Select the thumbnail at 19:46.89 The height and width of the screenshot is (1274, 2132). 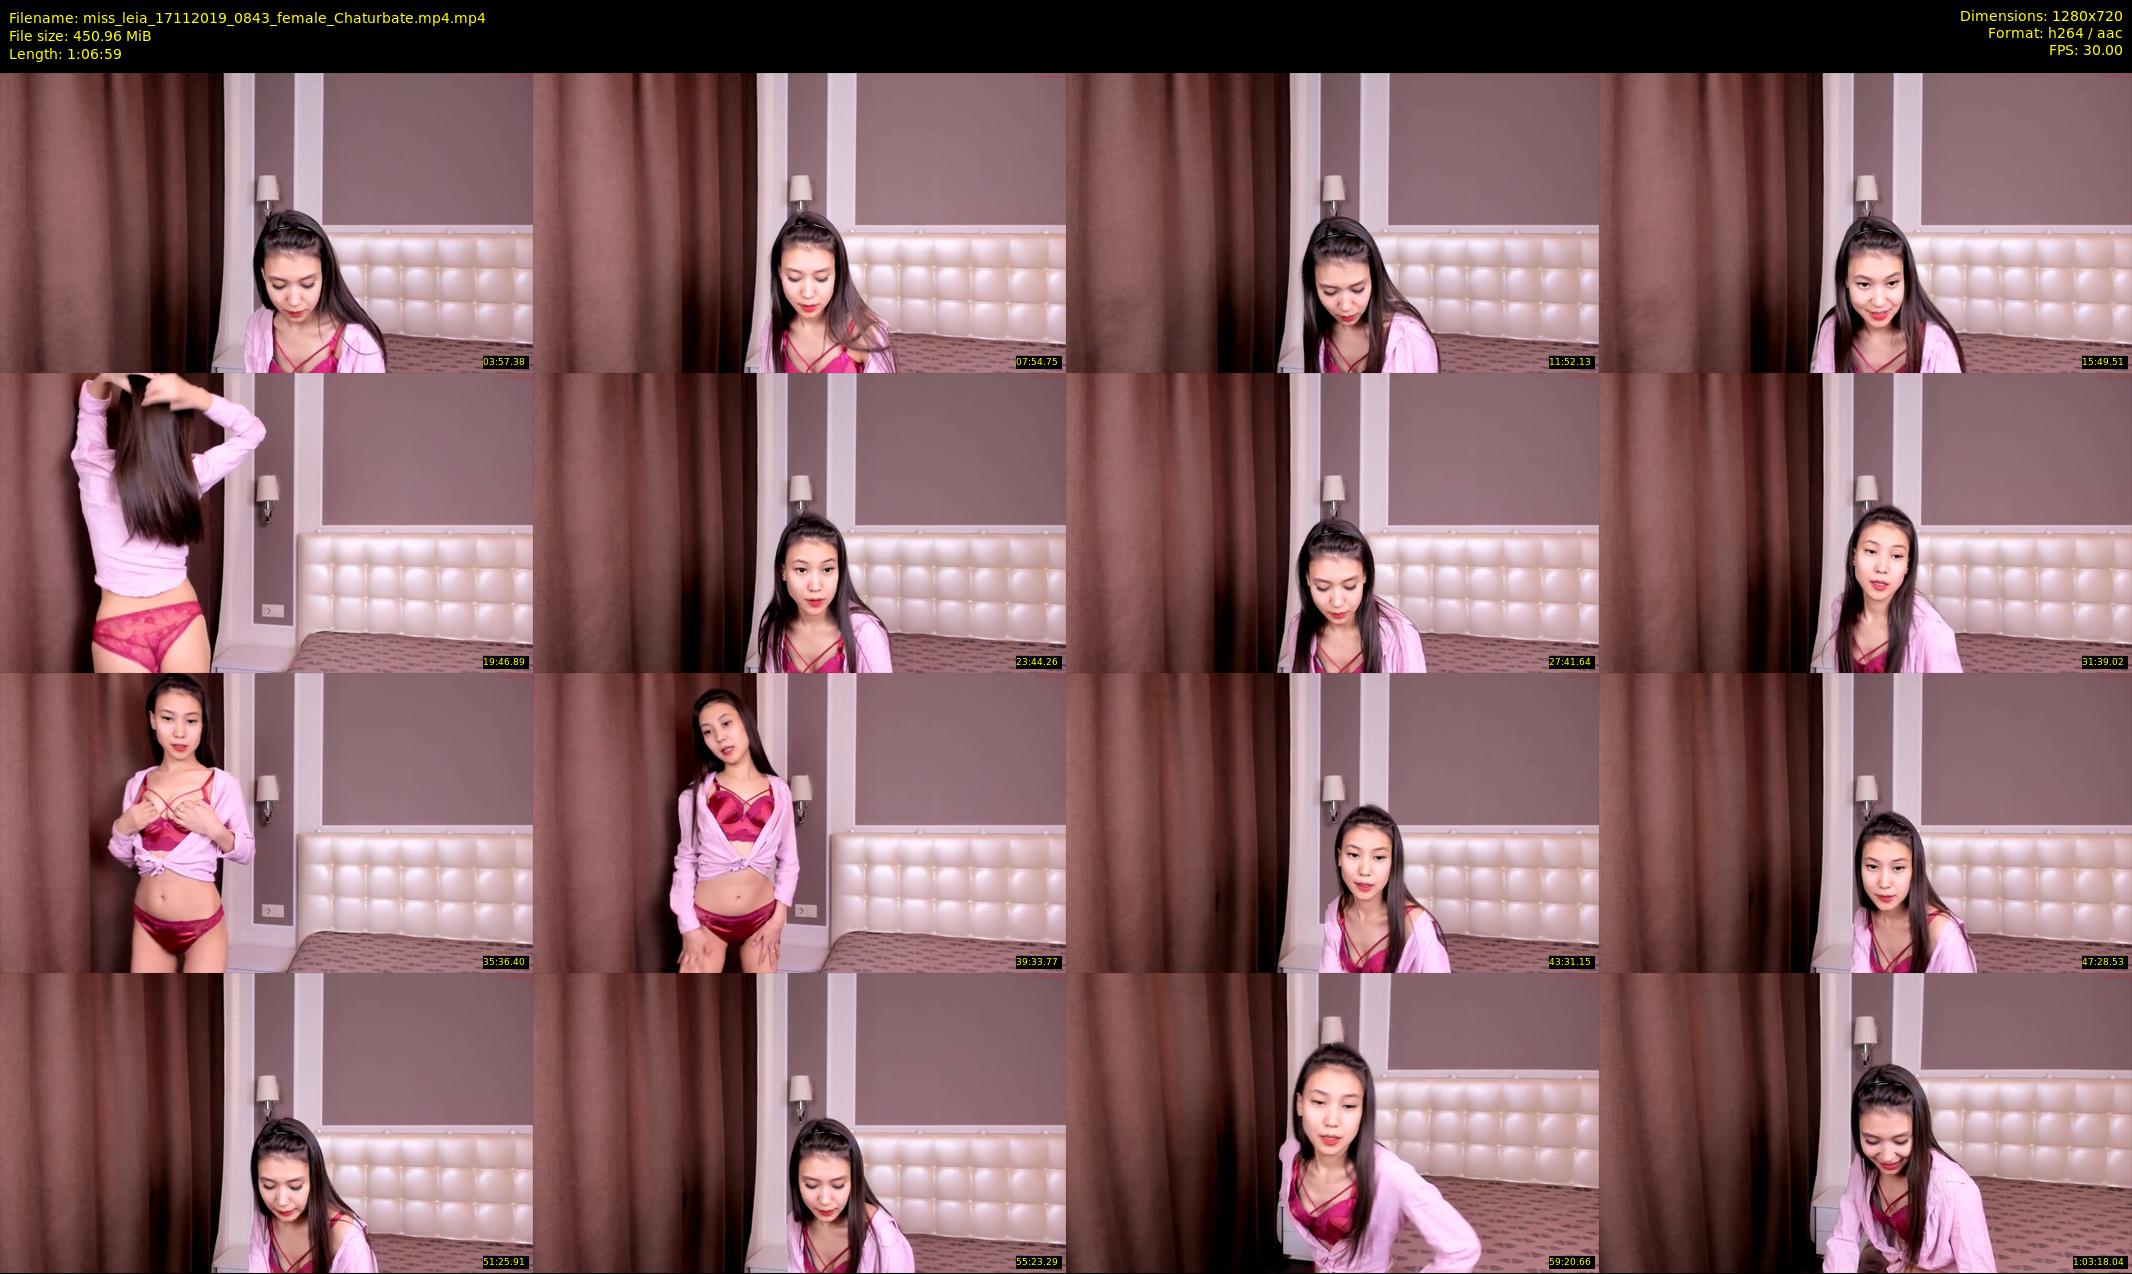coord(266,522)
